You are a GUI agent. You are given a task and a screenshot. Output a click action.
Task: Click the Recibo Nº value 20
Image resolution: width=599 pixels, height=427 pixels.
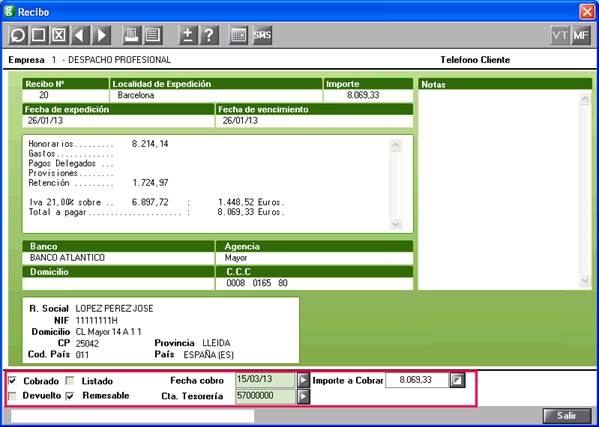[x=44, y=95]
